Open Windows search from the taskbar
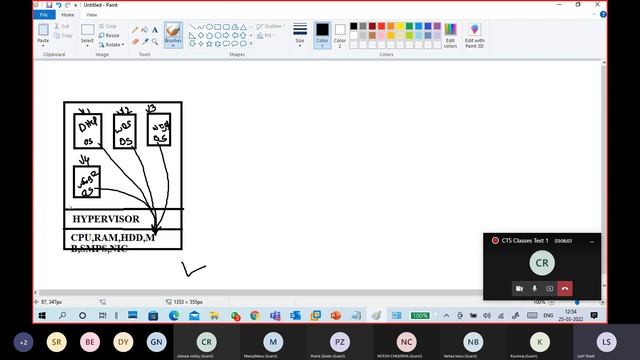 tap(62, 315)
